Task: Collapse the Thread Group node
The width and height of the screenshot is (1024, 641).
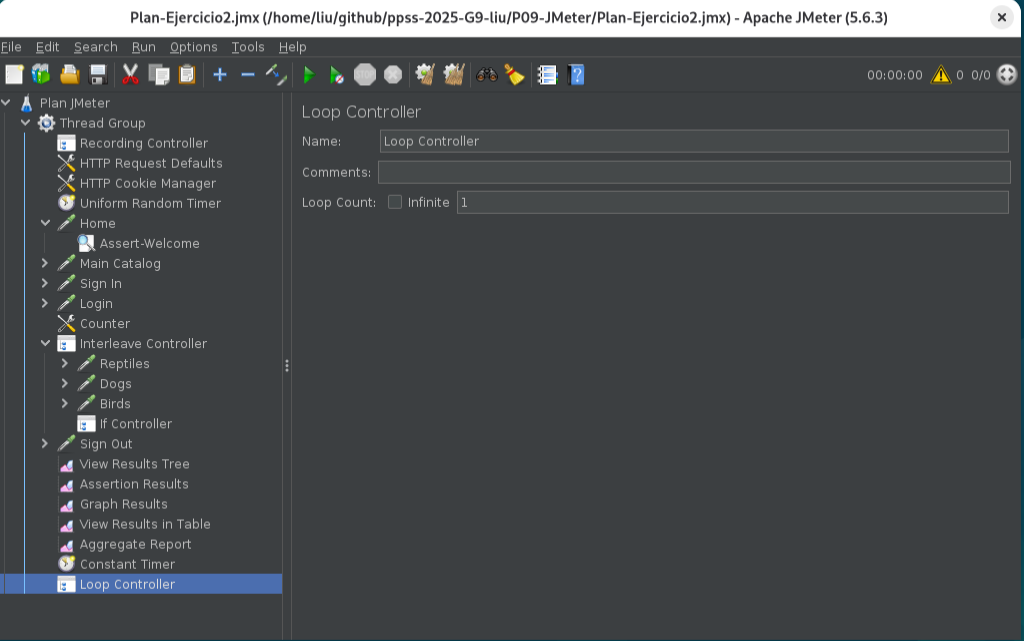Action: (x=25, y=123)
